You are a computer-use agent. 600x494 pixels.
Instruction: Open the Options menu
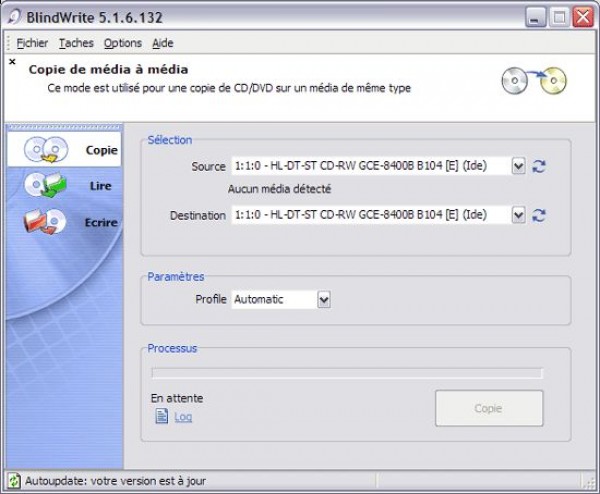coord(123,43)
